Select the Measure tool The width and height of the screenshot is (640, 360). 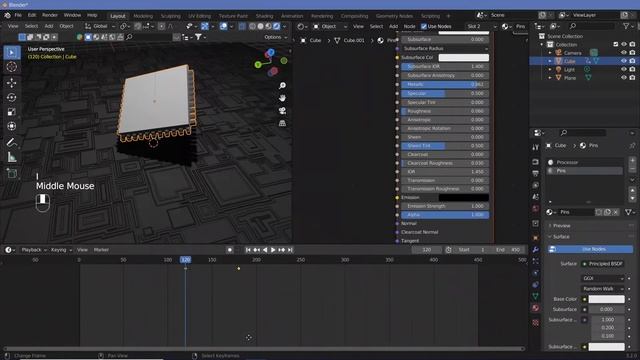point(11,157)
